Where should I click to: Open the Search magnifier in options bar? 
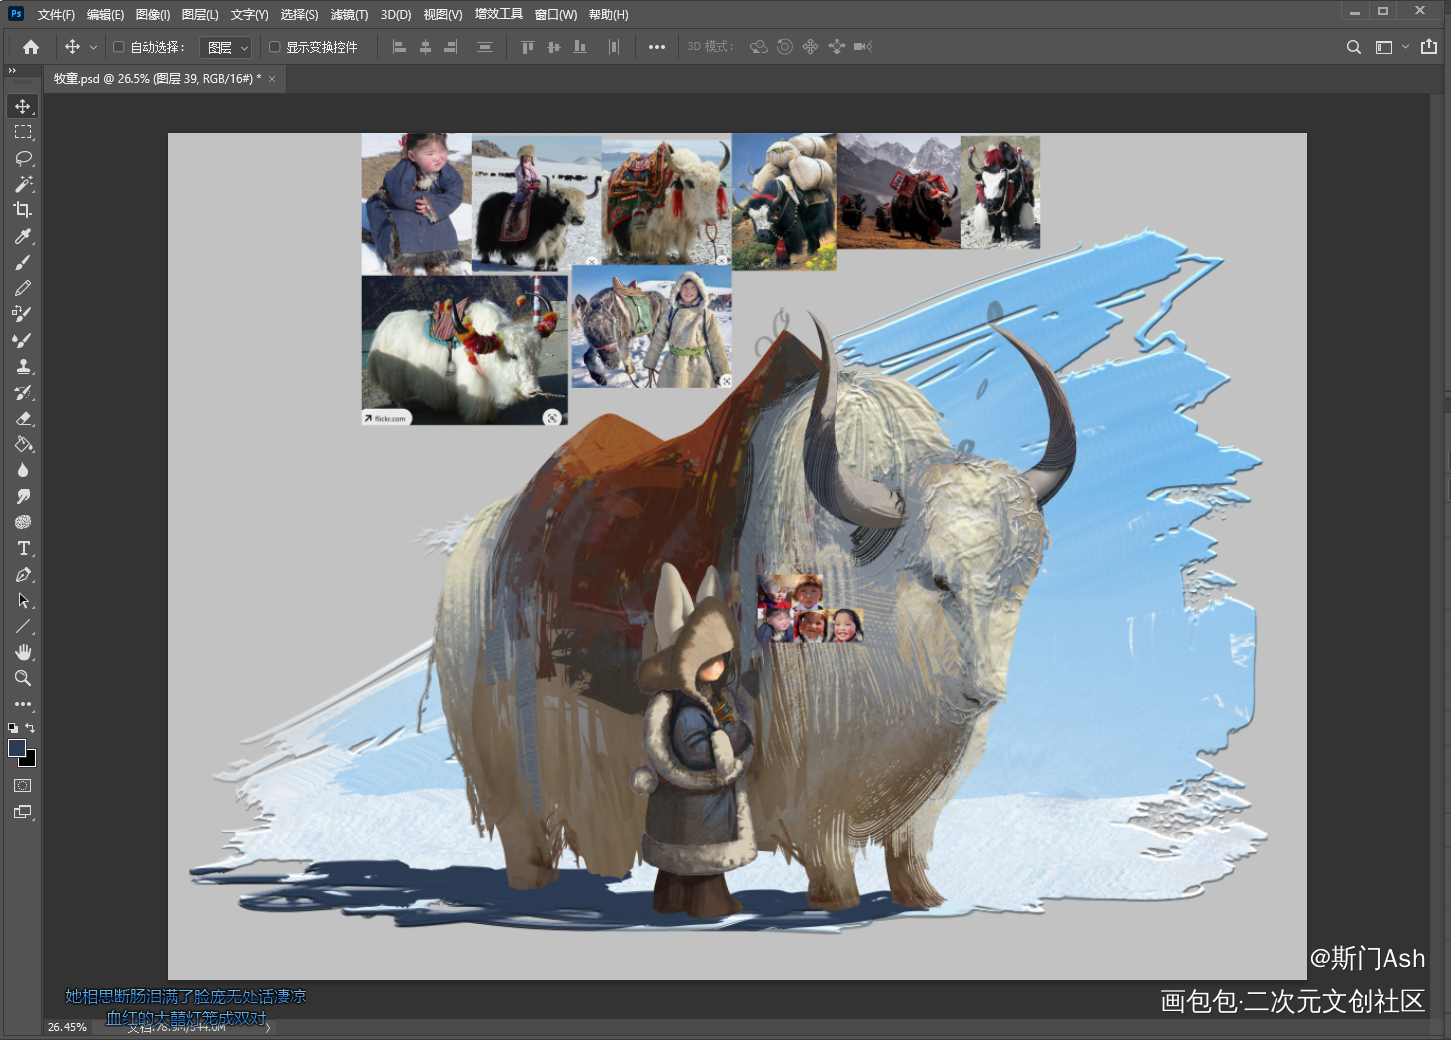(x=1354, y=47)
